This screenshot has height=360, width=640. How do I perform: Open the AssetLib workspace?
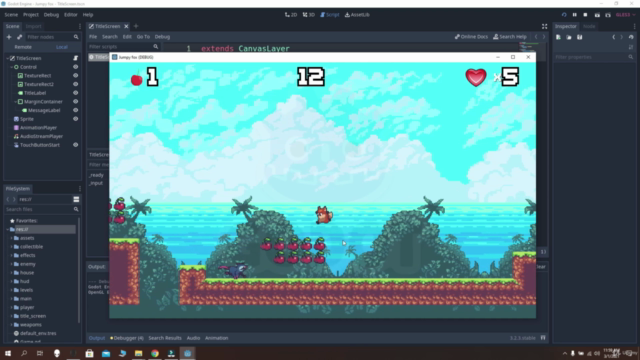(x=357, y=15)
